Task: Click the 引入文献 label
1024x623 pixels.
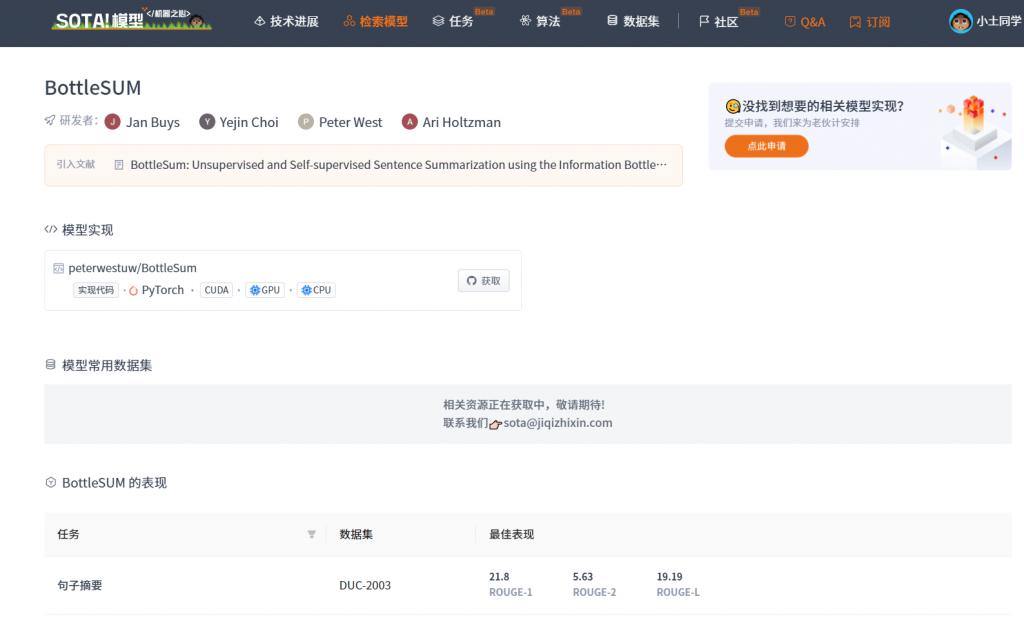Action: (76, 164)
